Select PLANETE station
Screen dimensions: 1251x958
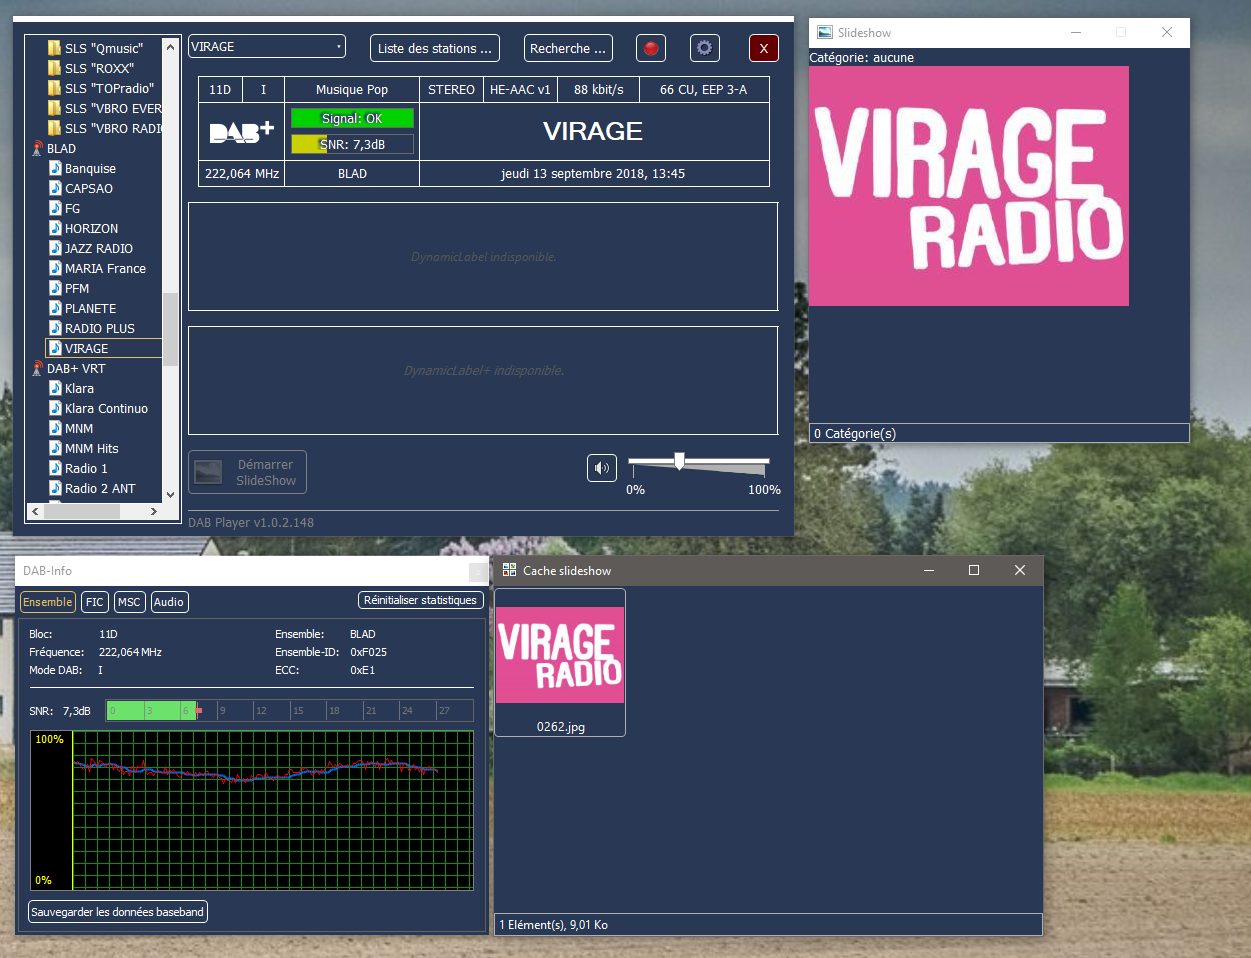pyautogui.click(x=90, y=309)
